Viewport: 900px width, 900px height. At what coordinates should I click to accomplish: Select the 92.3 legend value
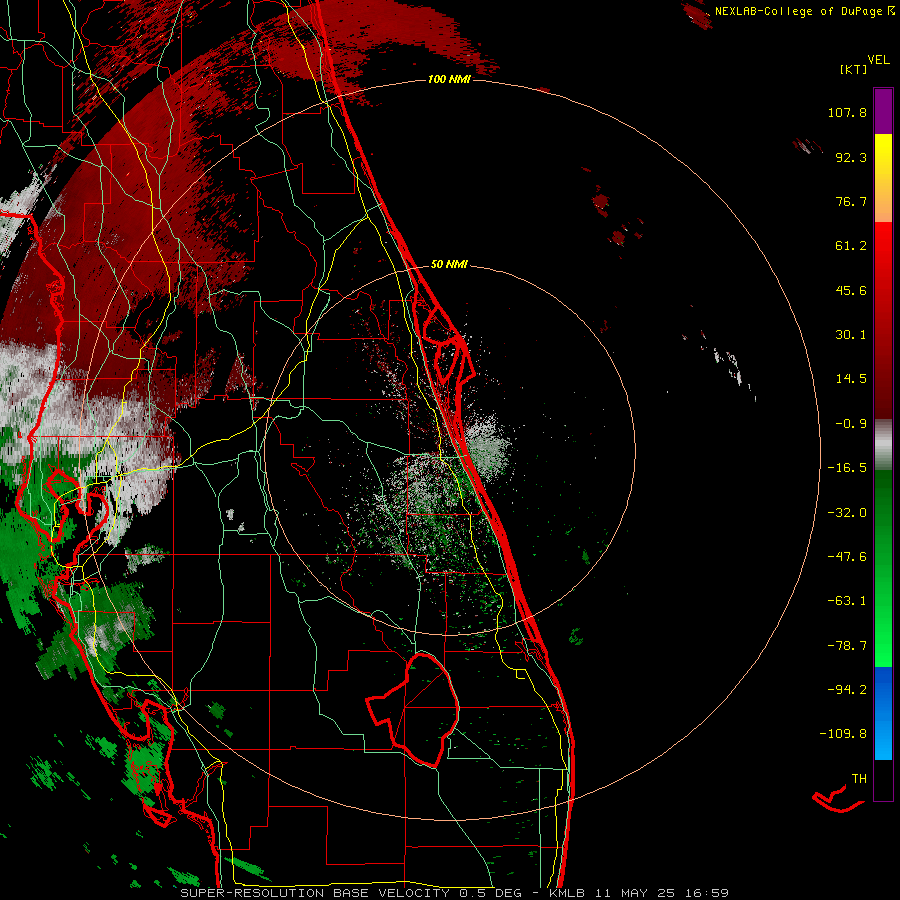[851, 157]
